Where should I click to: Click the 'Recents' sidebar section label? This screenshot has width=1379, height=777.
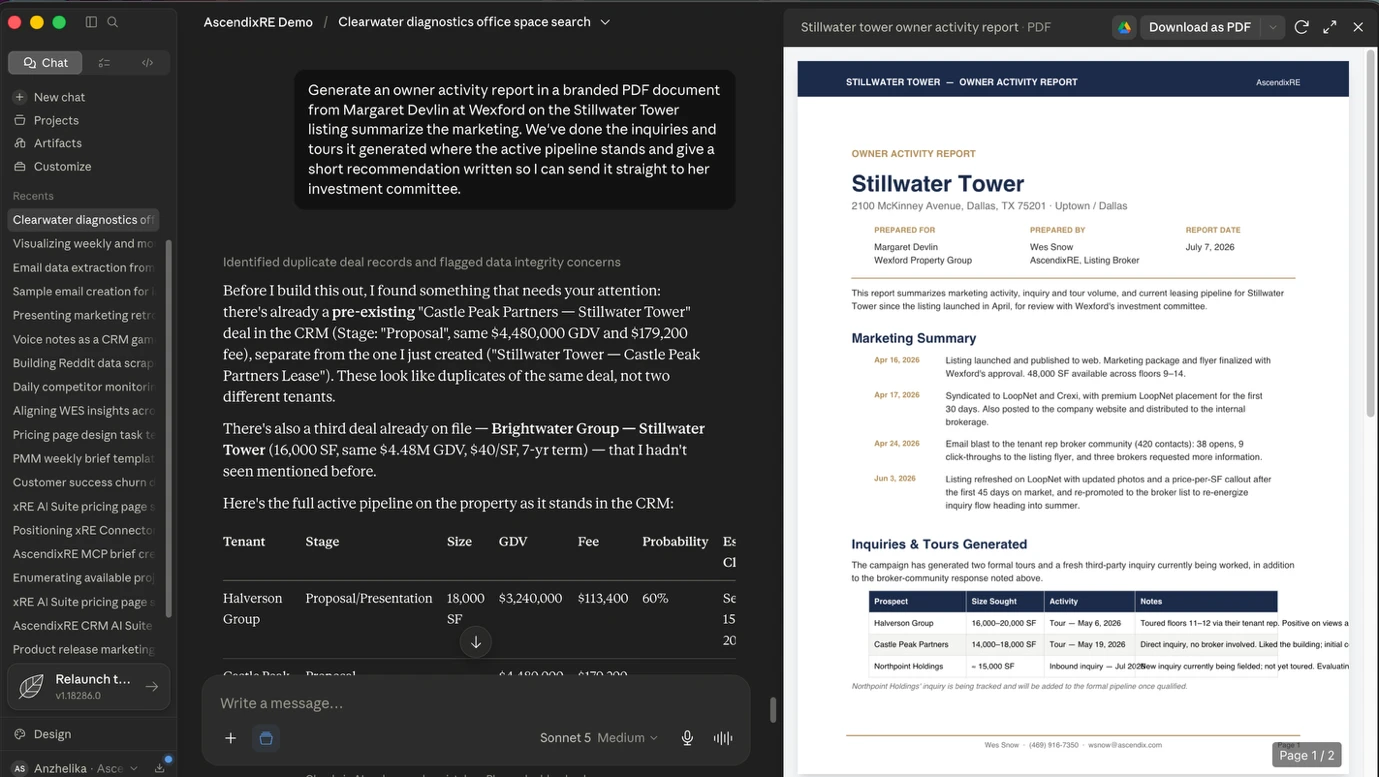click(x=33, y=196)
